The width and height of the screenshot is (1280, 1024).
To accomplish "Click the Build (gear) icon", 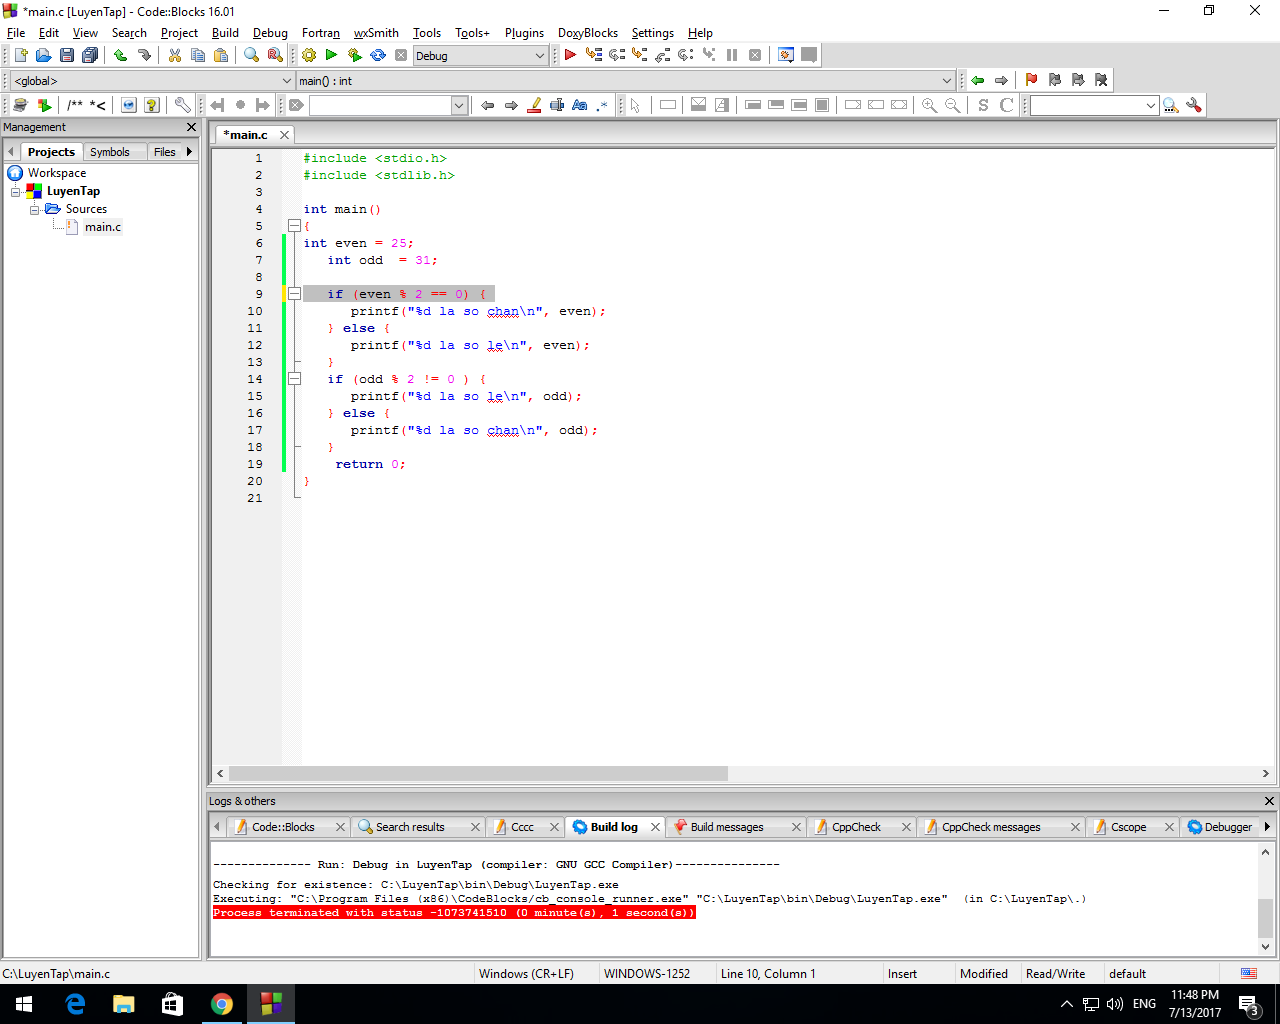I will [x=308, y=55].
